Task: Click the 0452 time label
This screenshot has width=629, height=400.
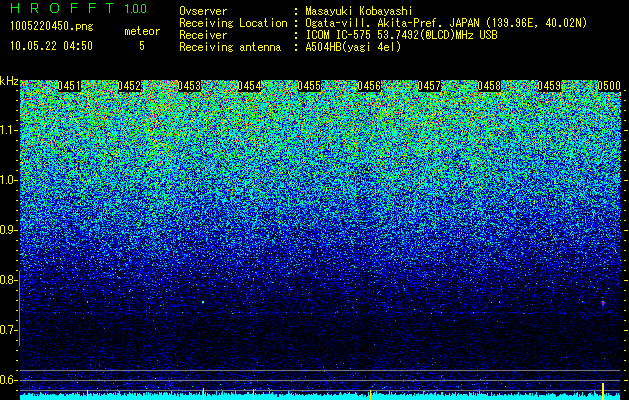Action: (x=129, y=86)
